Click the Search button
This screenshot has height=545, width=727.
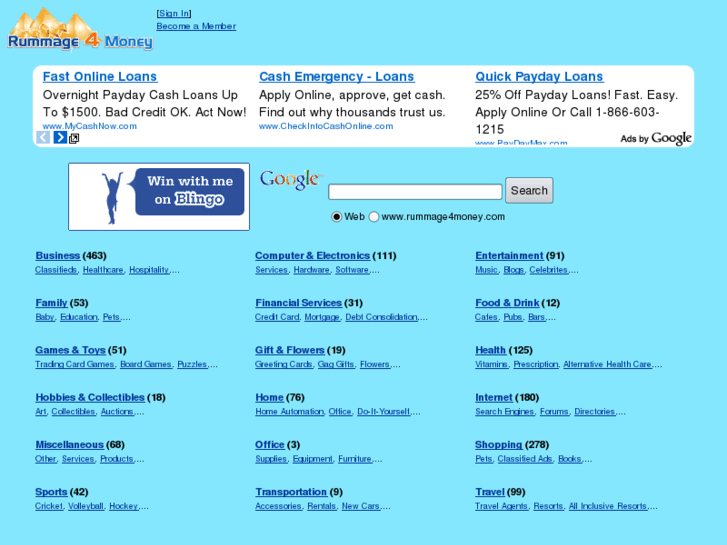click(x=529, y=191)
